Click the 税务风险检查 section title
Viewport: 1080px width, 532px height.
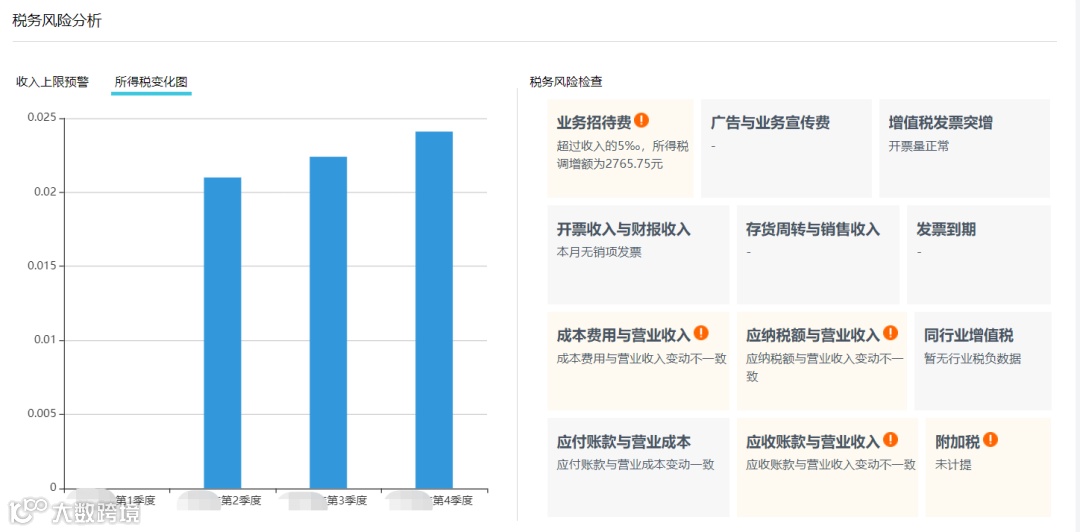pyautogui.click(x=565, y=82)
